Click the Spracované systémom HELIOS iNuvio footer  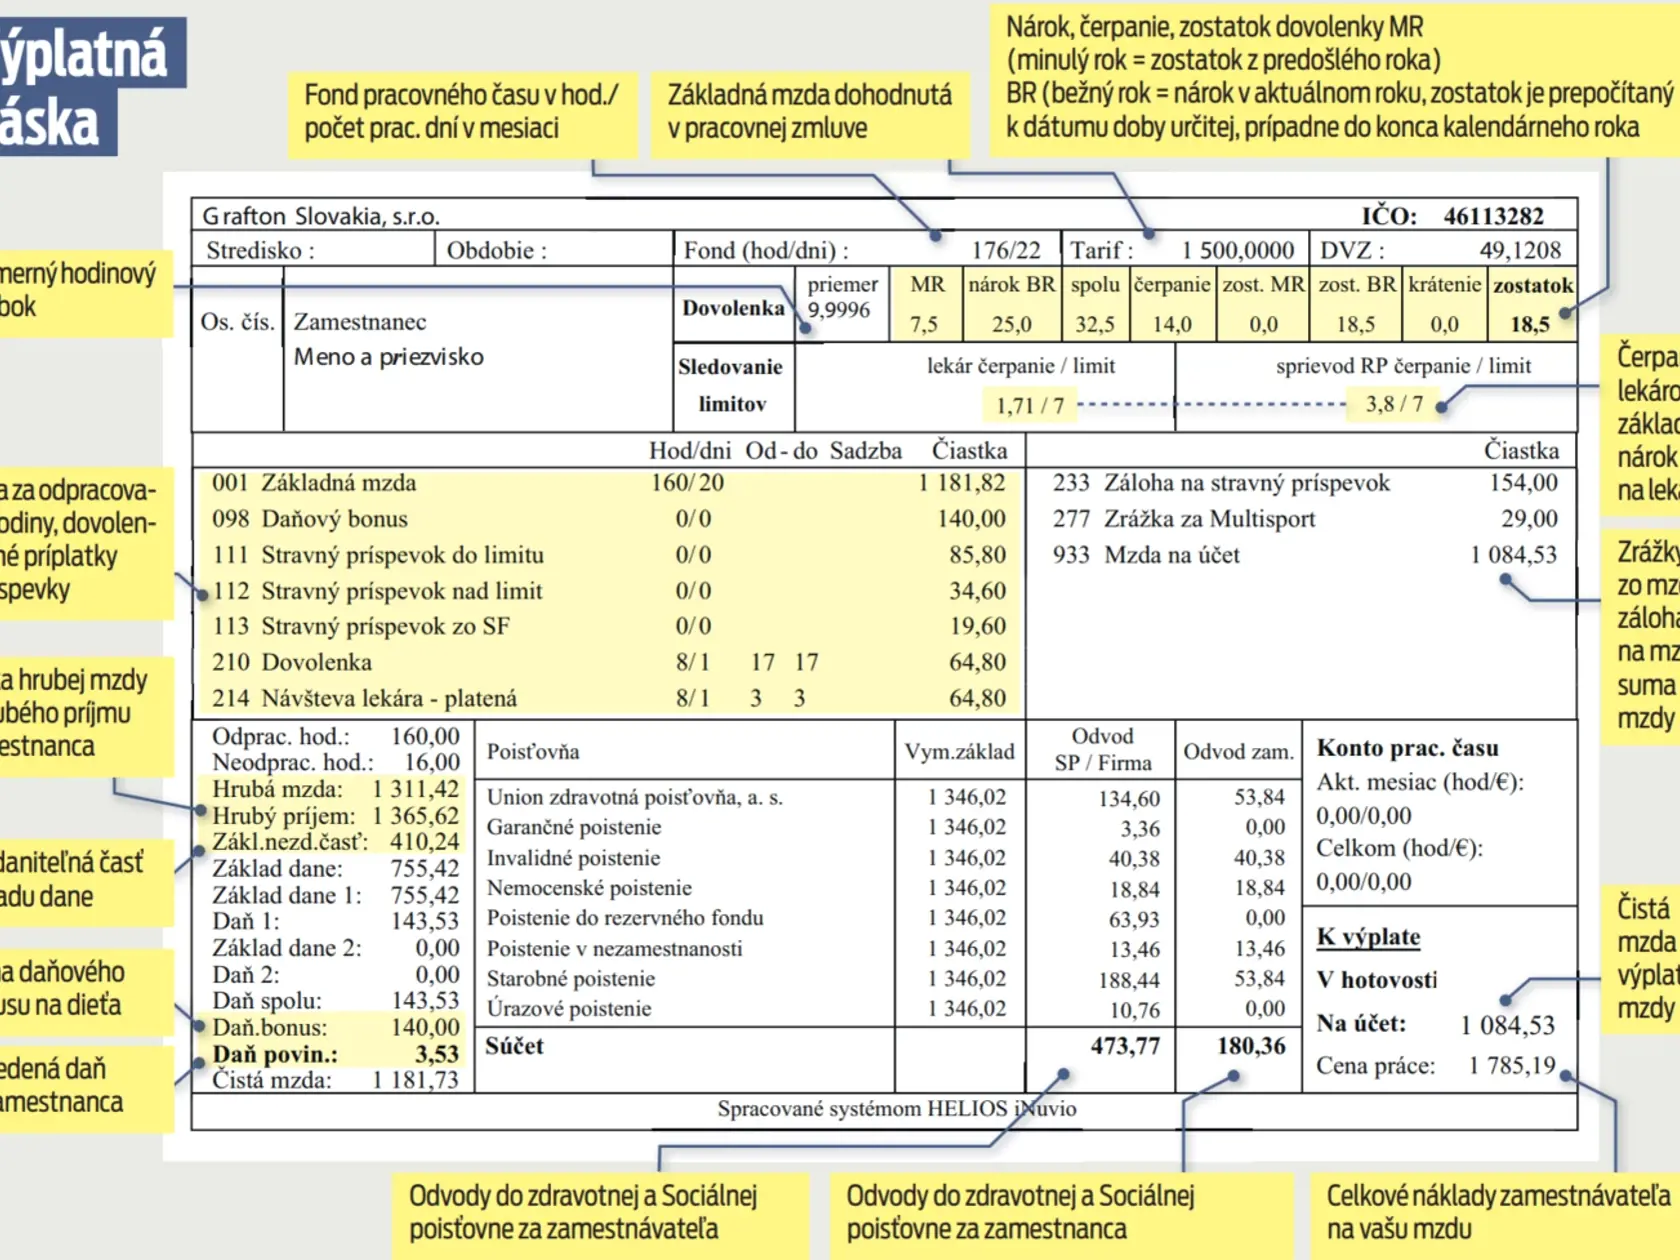click(897, 1109)
